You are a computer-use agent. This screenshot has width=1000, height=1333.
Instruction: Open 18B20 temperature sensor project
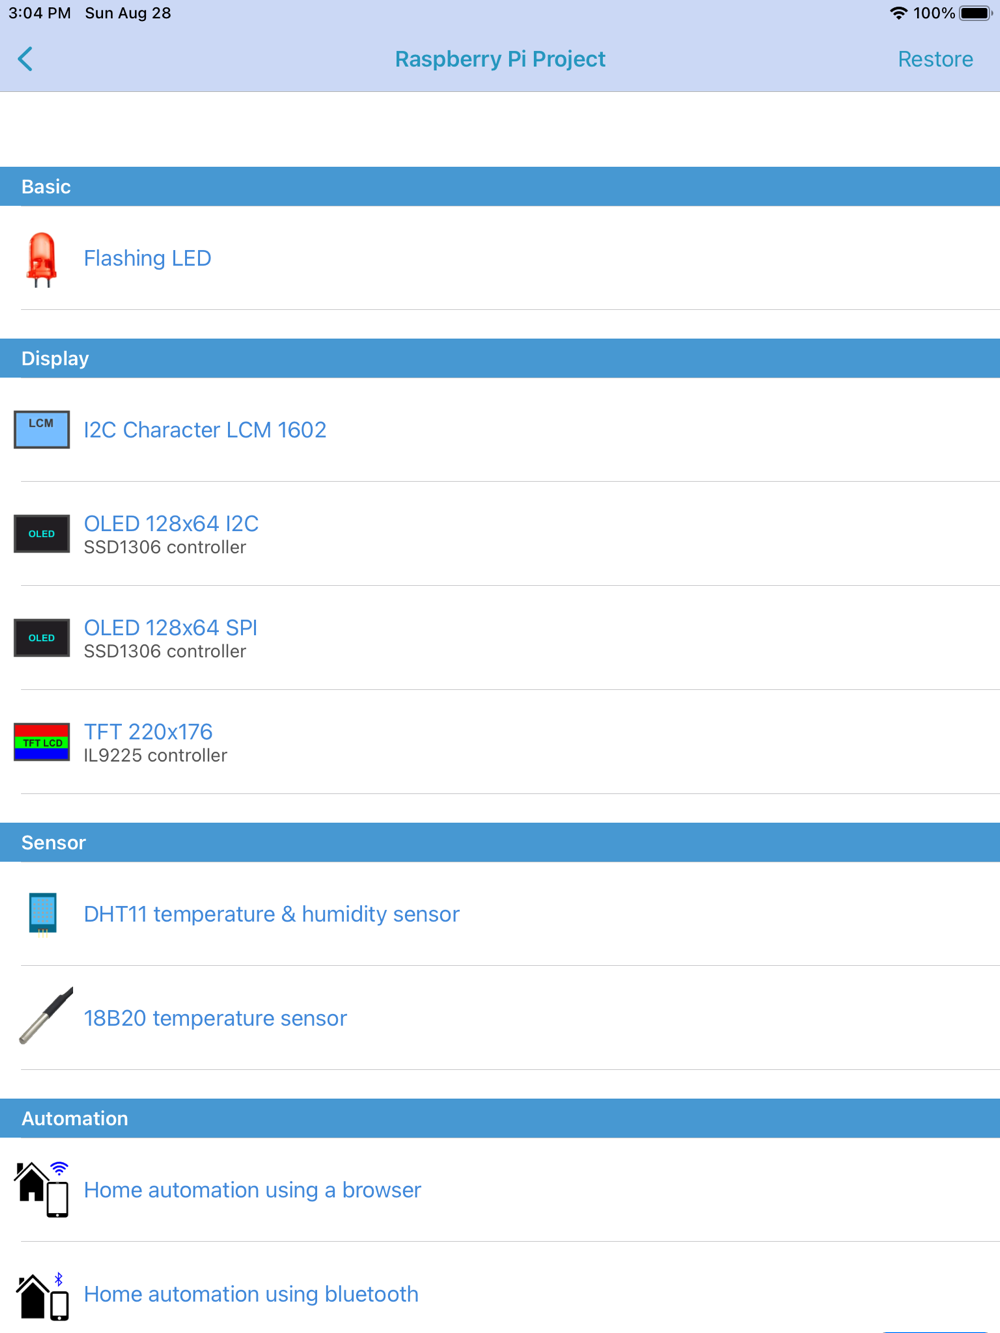500,1018
